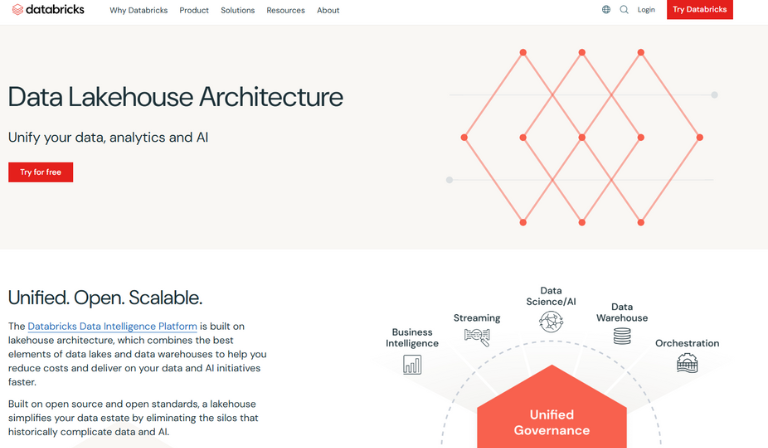
Task: Click the Databricks logo
Action: (48, 9)
